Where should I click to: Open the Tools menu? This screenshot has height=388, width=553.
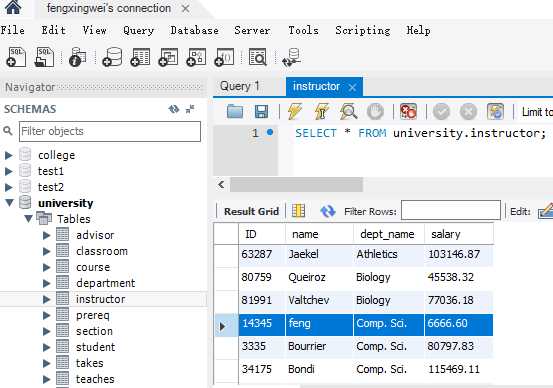pos(303,30)
